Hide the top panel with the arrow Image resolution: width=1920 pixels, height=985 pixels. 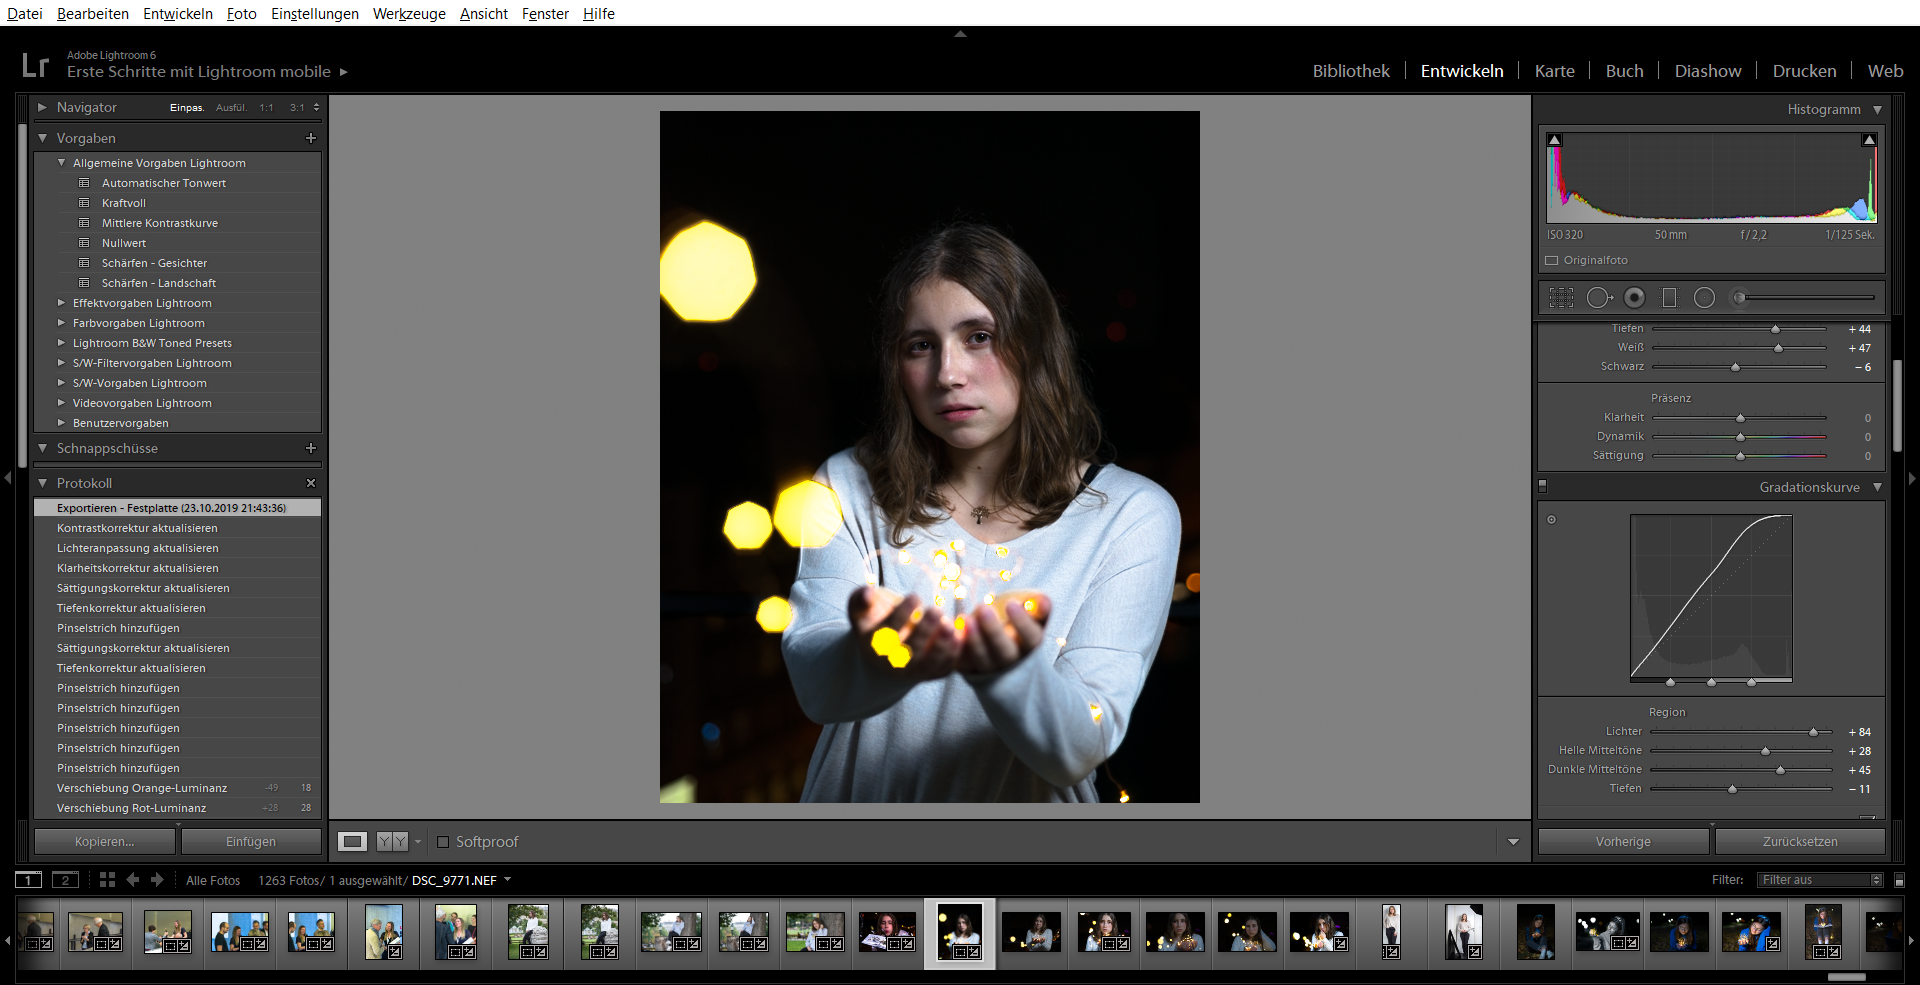coord(960,34)
